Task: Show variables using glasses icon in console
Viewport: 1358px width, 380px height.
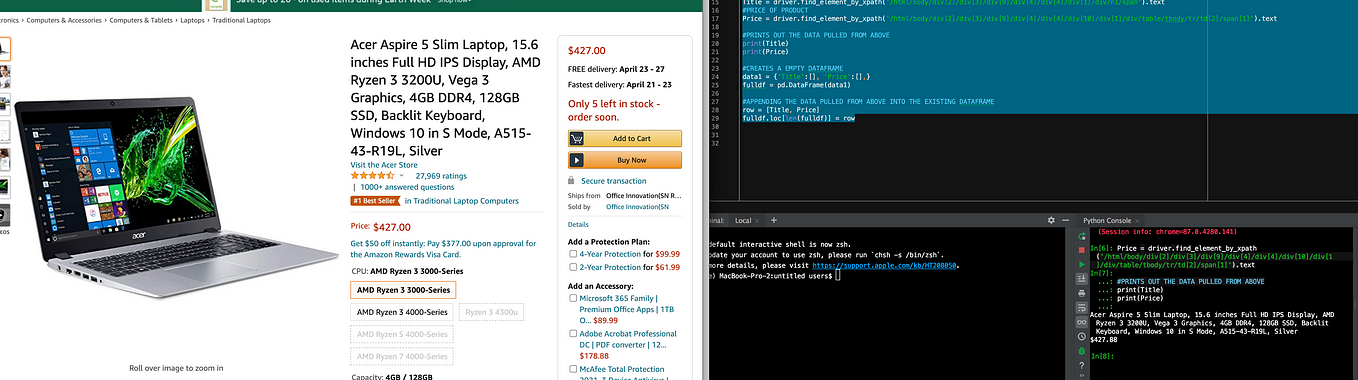Action: (1081, 322)
